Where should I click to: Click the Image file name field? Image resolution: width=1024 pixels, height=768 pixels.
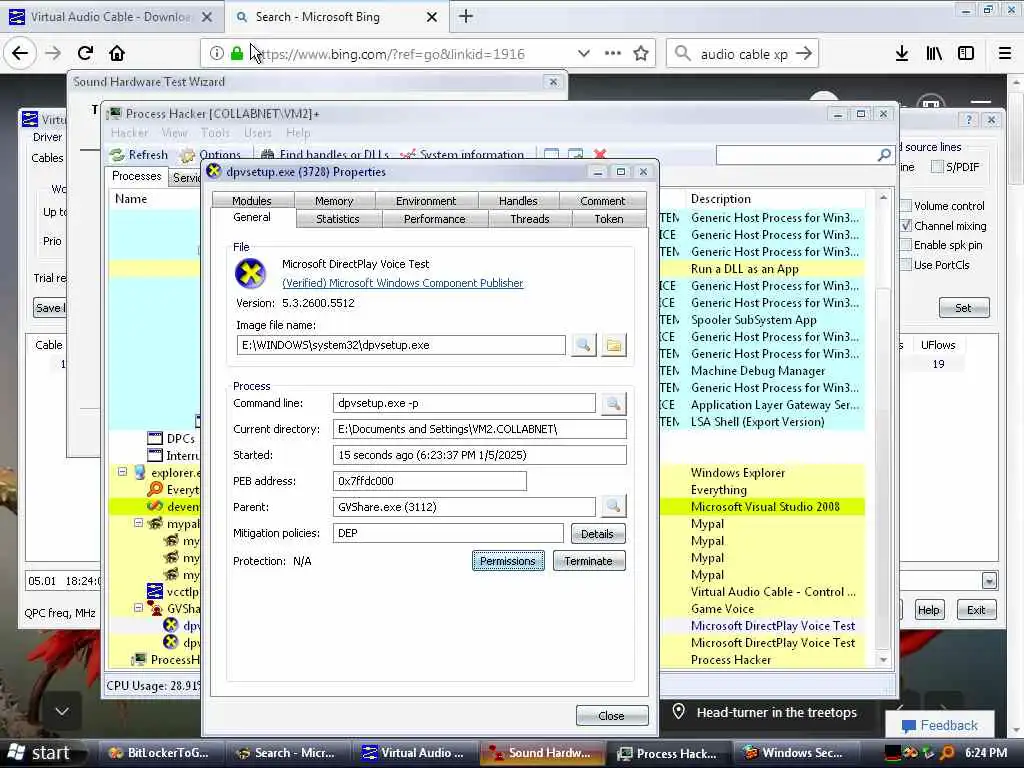401,345
